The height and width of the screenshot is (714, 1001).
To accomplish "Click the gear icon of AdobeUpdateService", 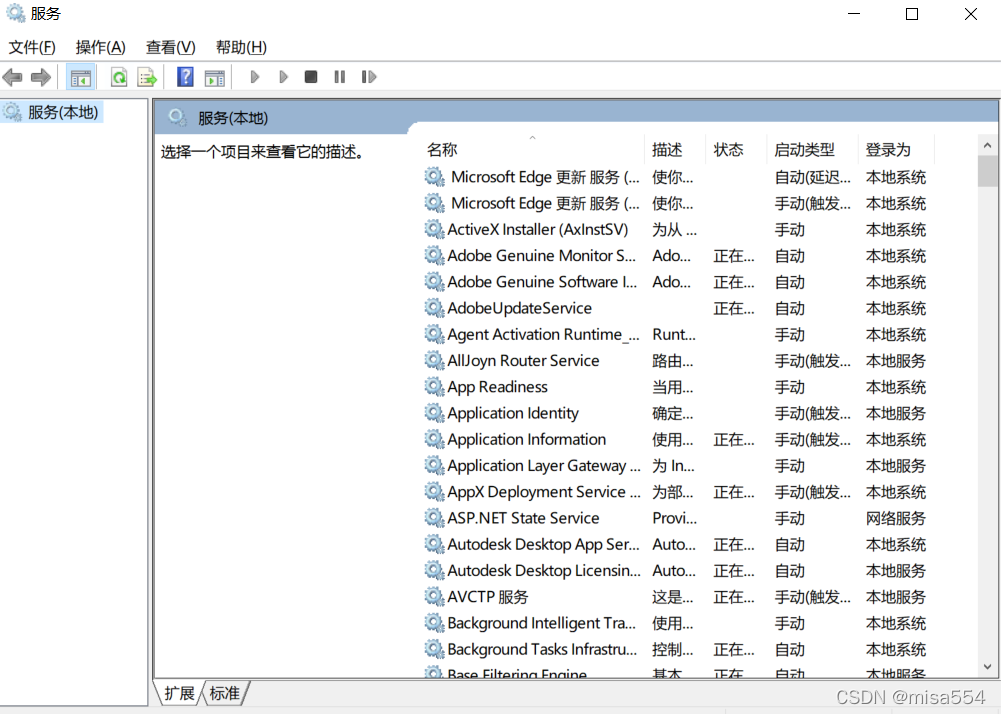I will pos(434,308).
